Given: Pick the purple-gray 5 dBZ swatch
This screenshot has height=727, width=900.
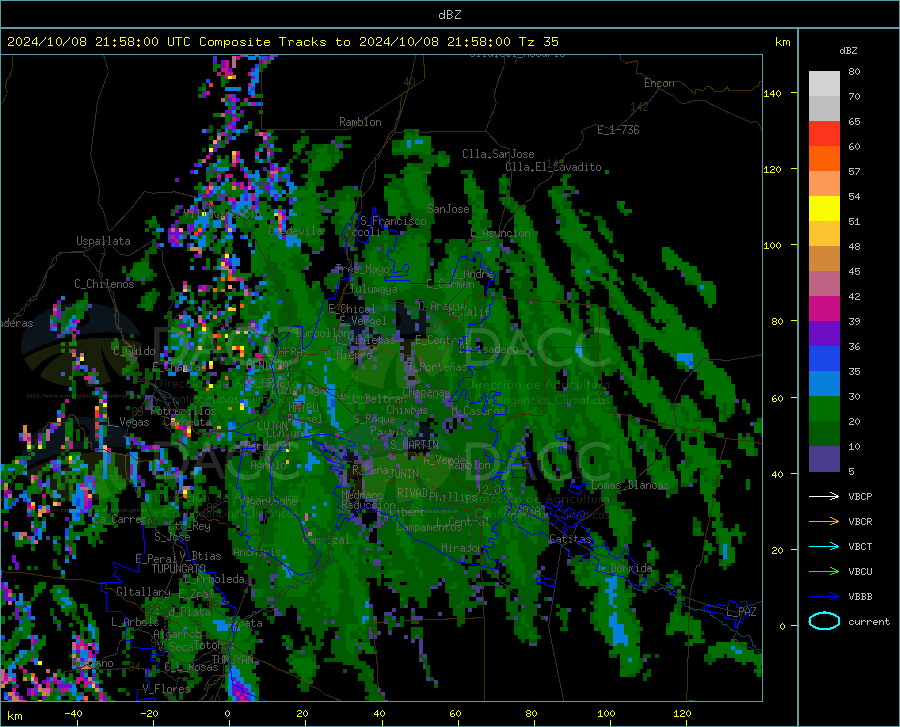Looking at the screenshot, I should click(x=824, y=459).
